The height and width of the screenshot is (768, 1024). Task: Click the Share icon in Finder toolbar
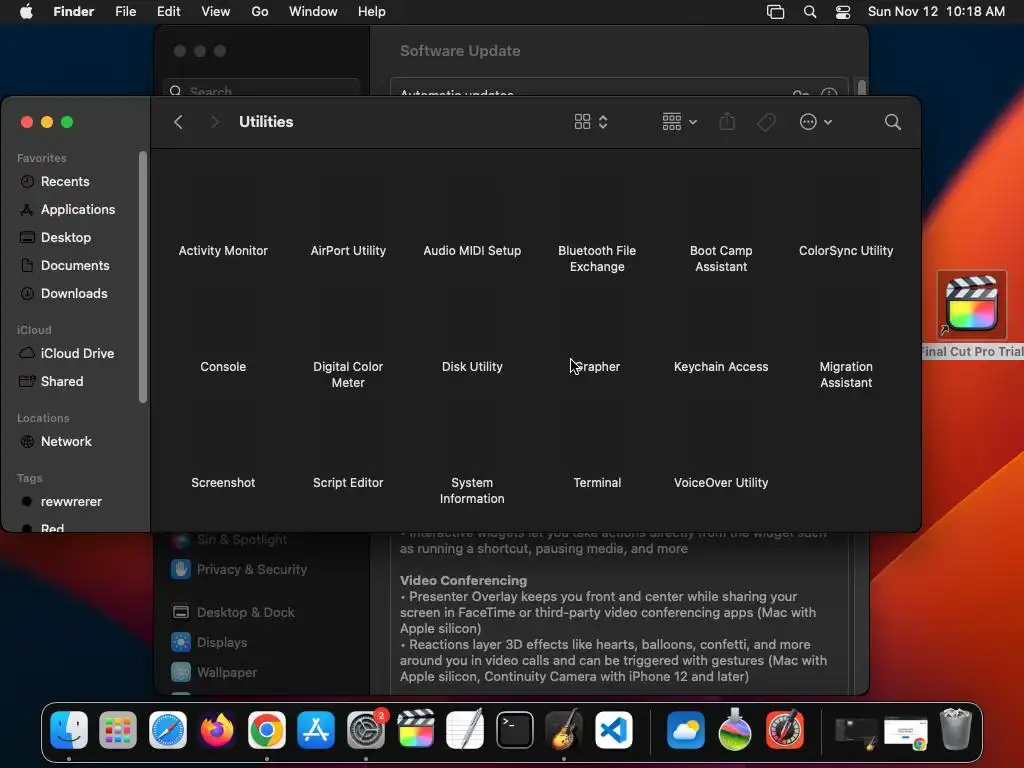tap(727, 122)
